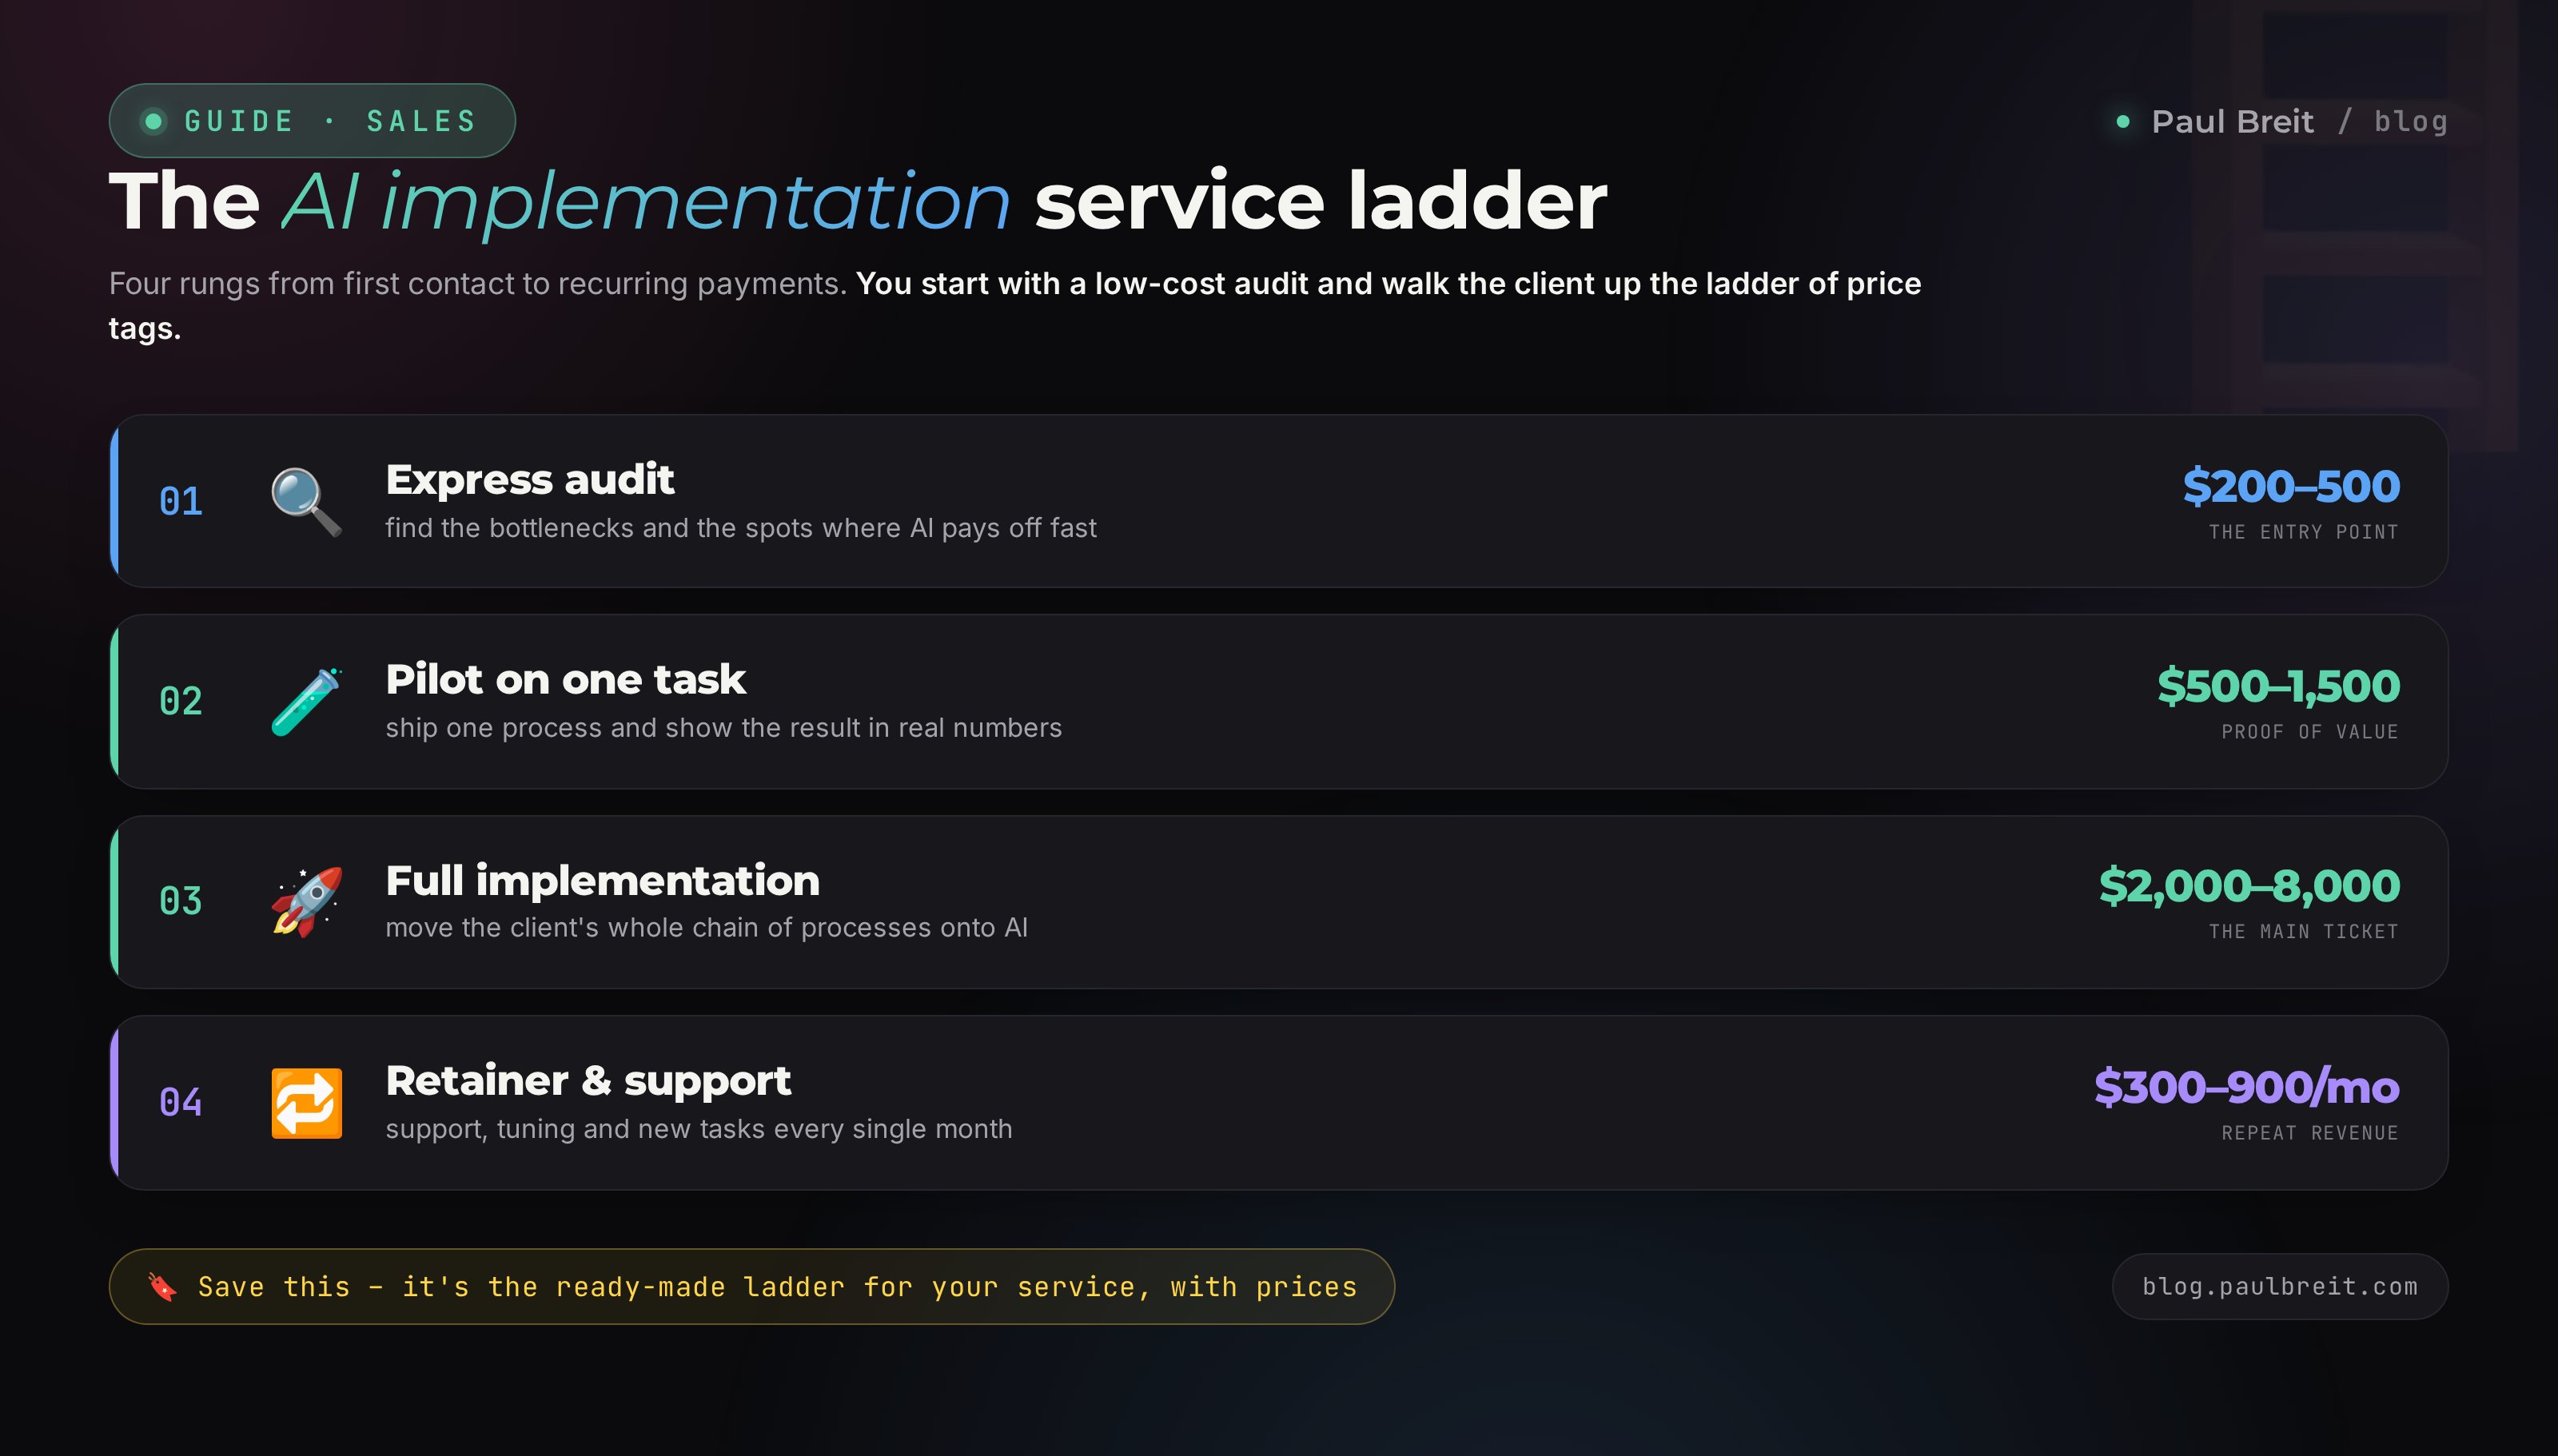Screen dimensions: 2558x1456
Task: Open the blog.paulbreit.com link pill
Action: pos(2280,1287)
